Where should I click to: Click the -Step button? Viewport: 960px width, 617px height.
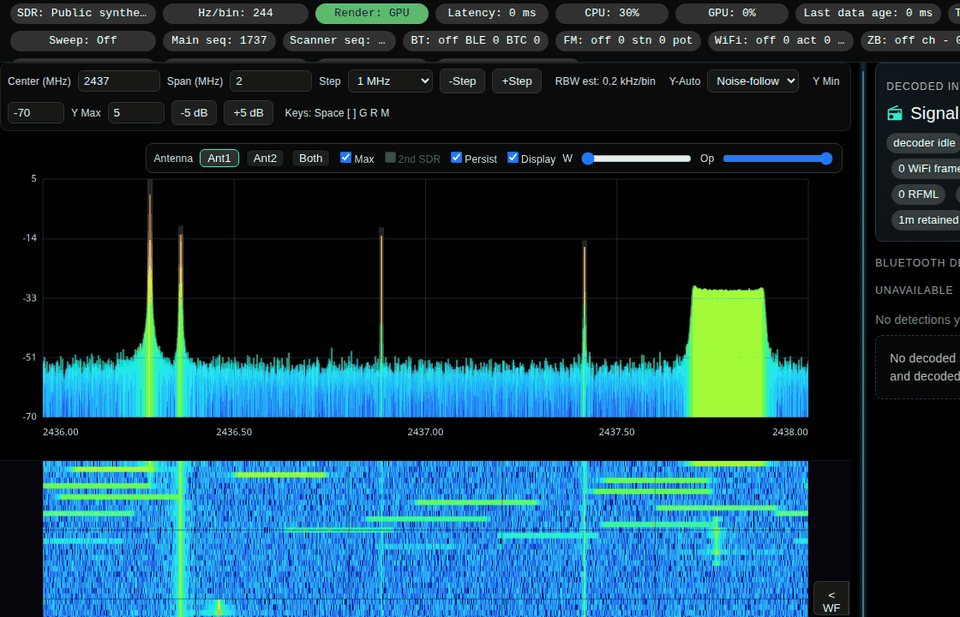click(462, 81)
